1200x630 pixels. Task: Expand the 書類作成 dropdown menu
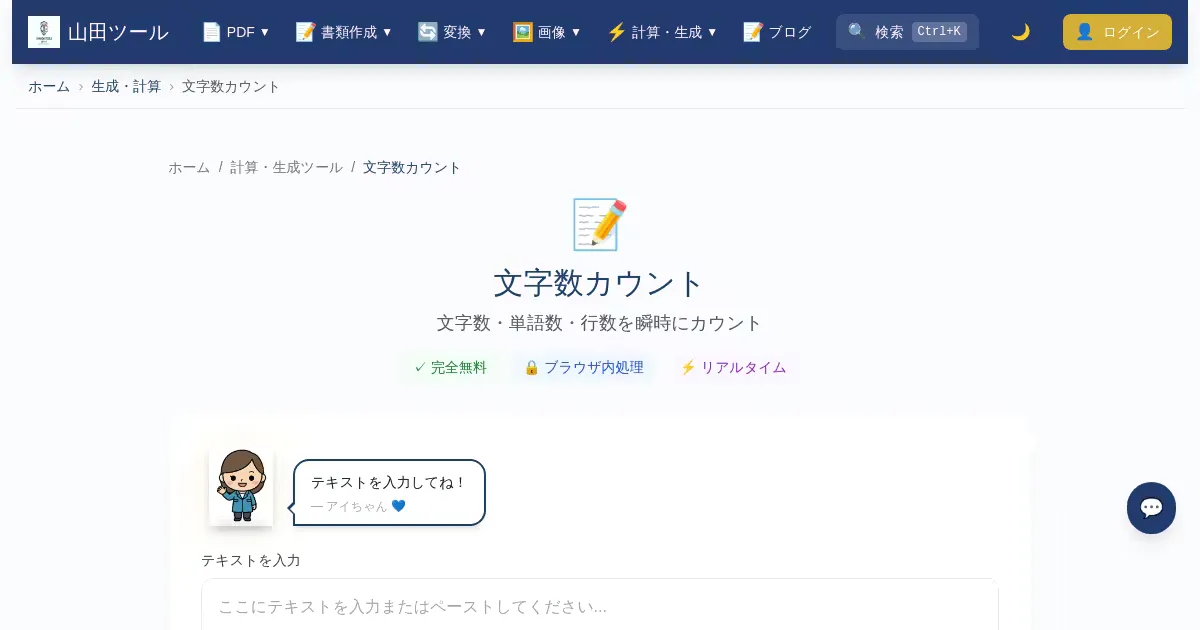point(344,32)
